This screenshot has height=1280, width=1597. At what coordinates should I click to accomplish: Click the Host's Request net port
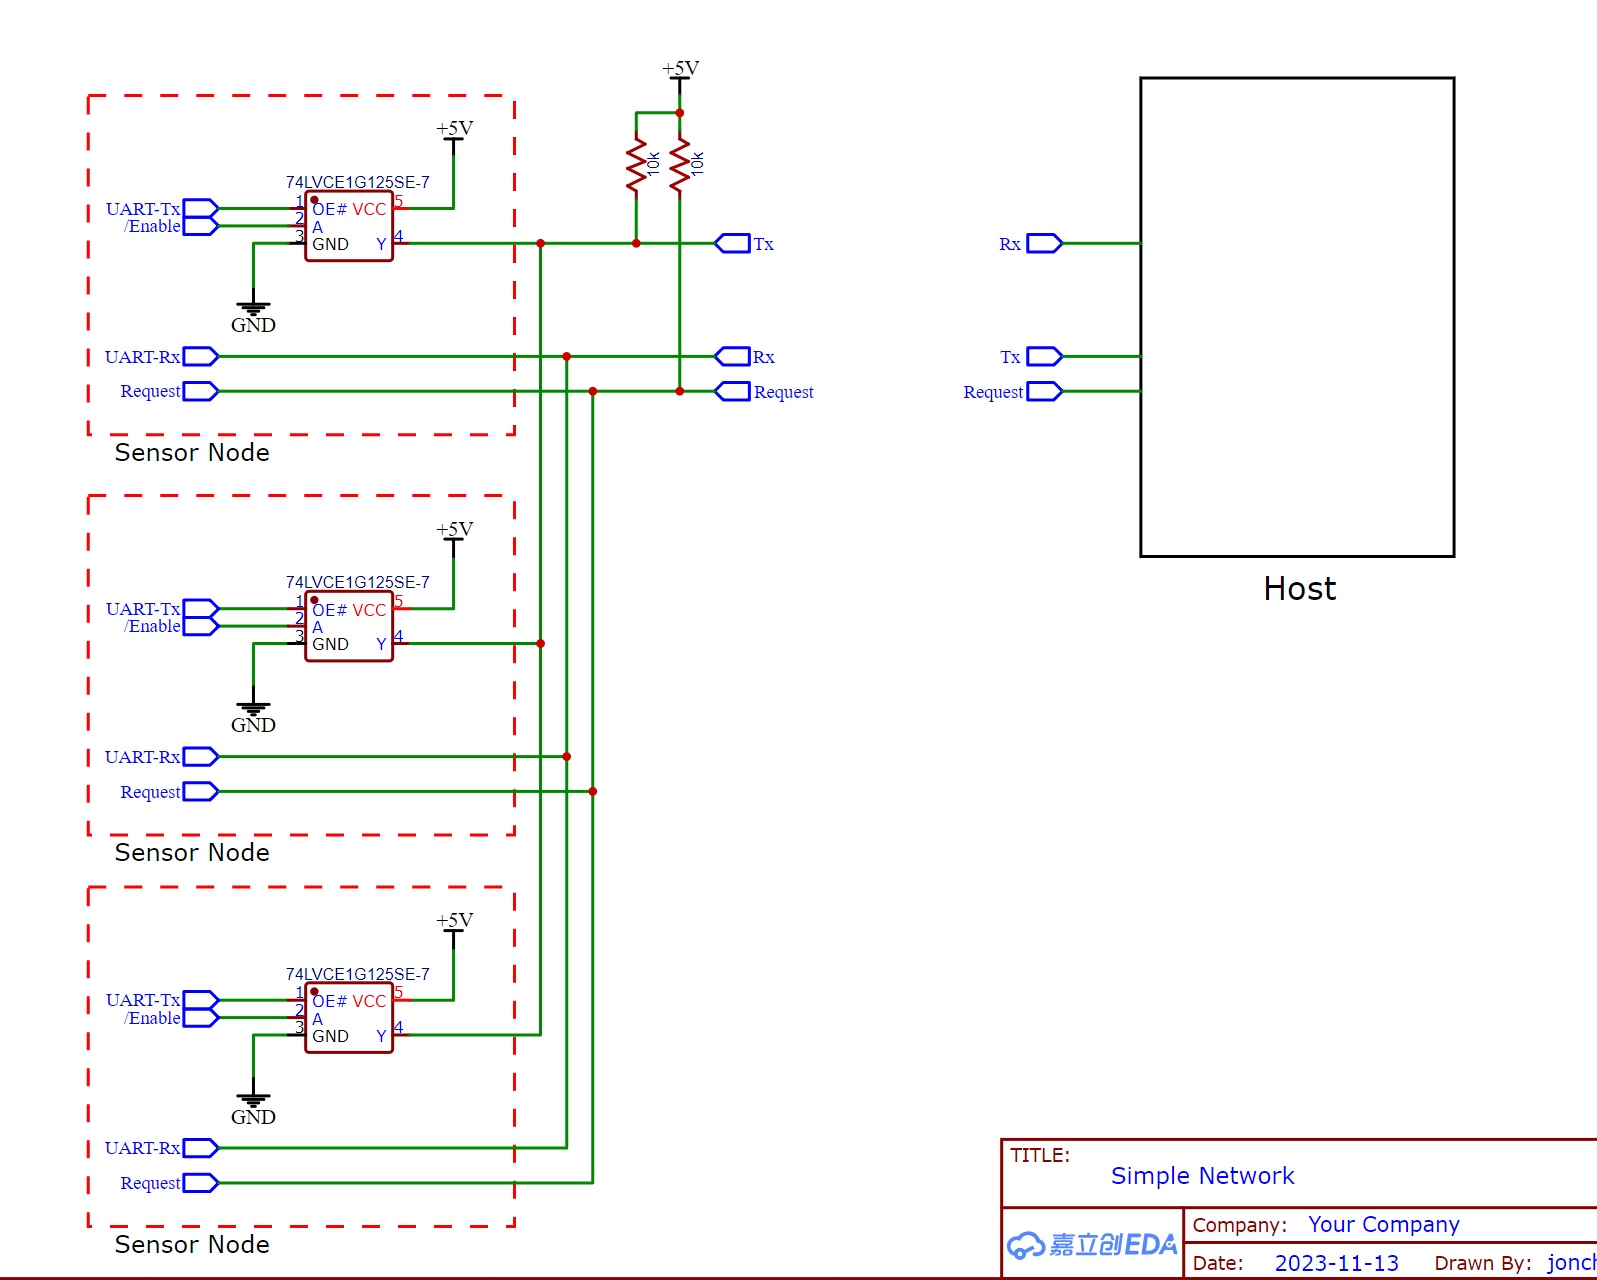[1044, 391]
